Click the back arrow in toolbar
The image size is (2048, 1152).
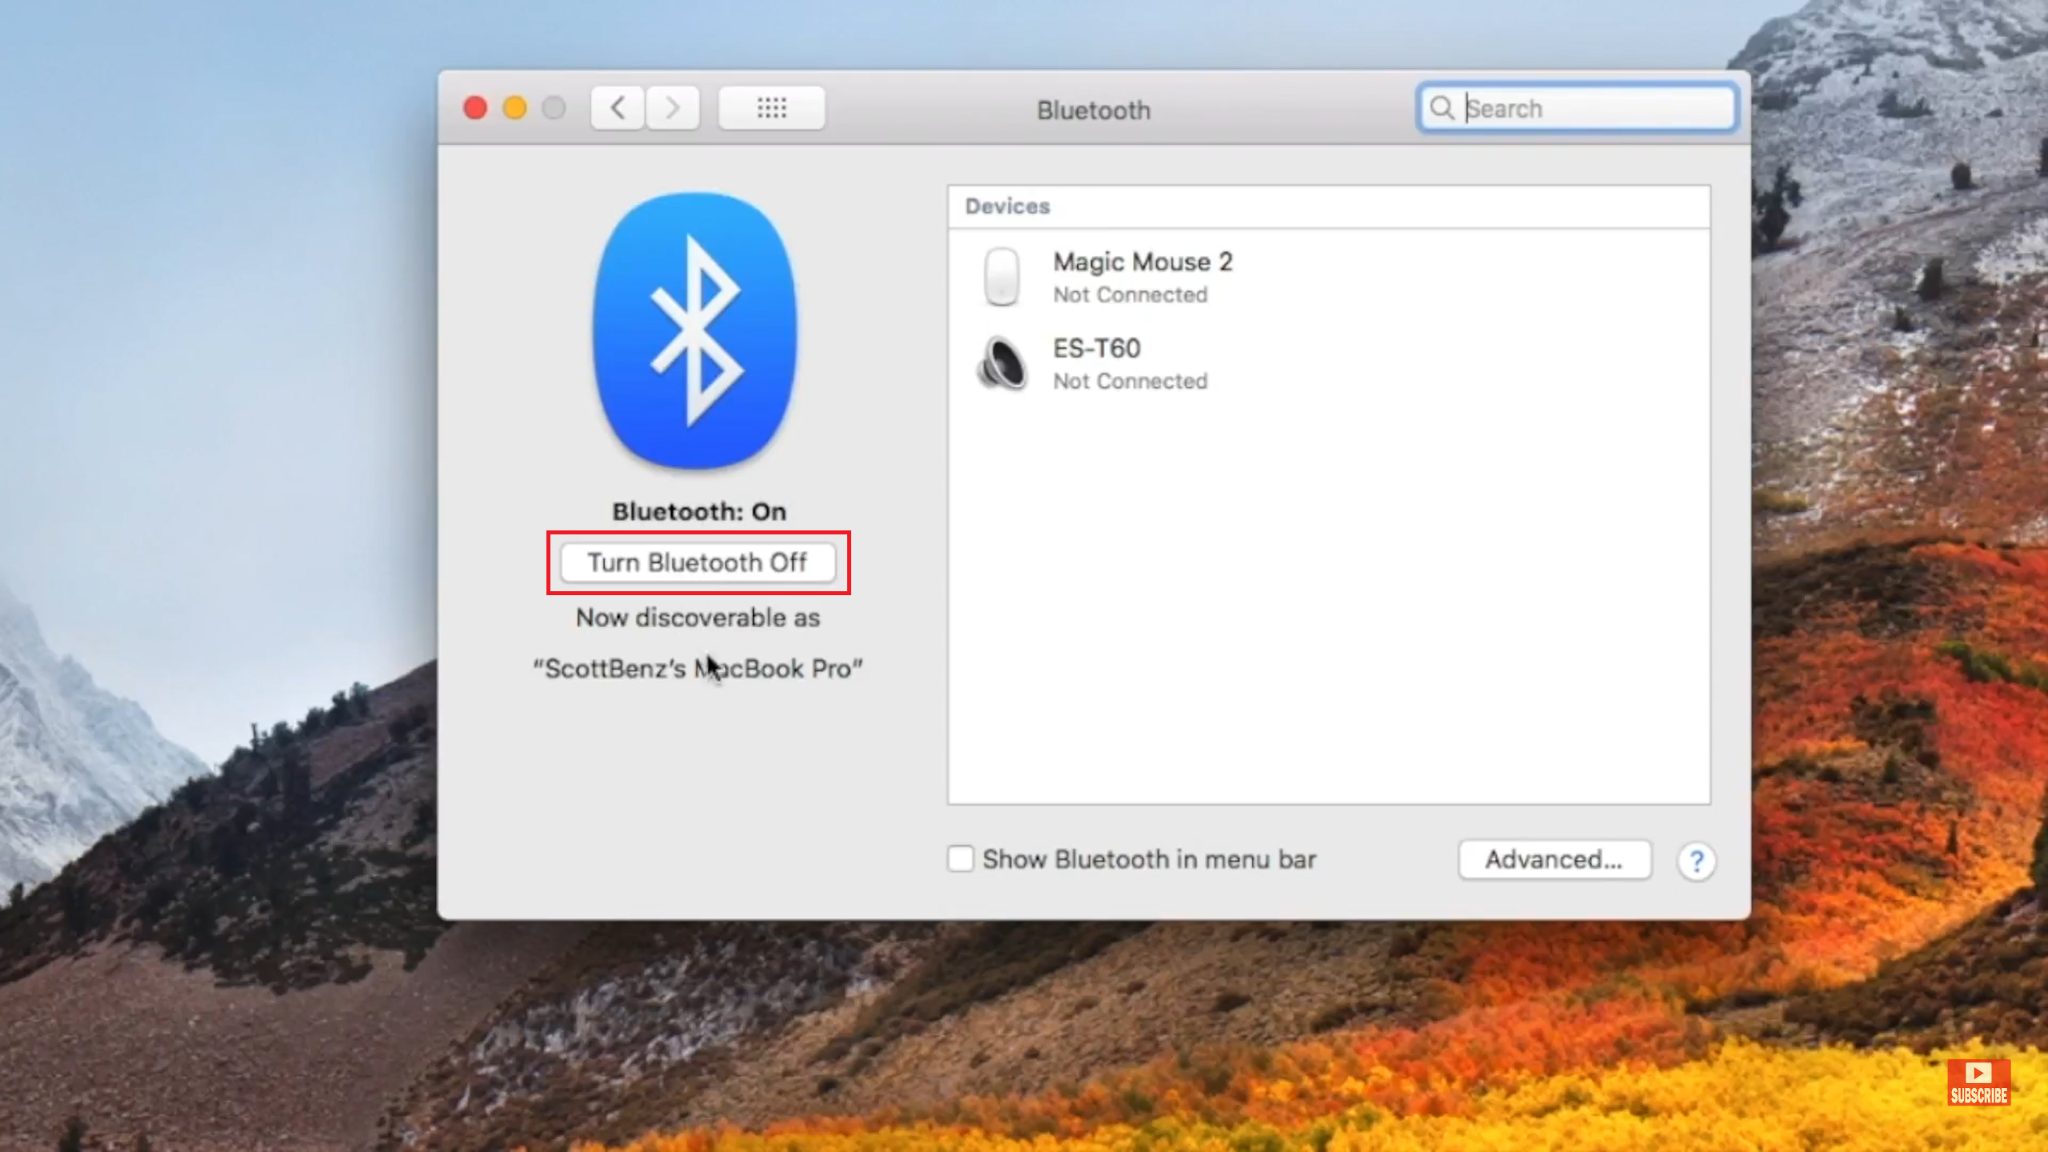[618, 108]
